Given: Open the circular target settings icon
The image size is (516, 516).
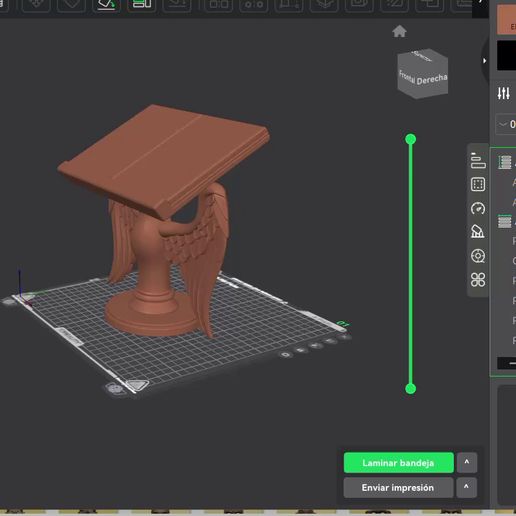Looking at the screenshot, I should tap(478, 256).
